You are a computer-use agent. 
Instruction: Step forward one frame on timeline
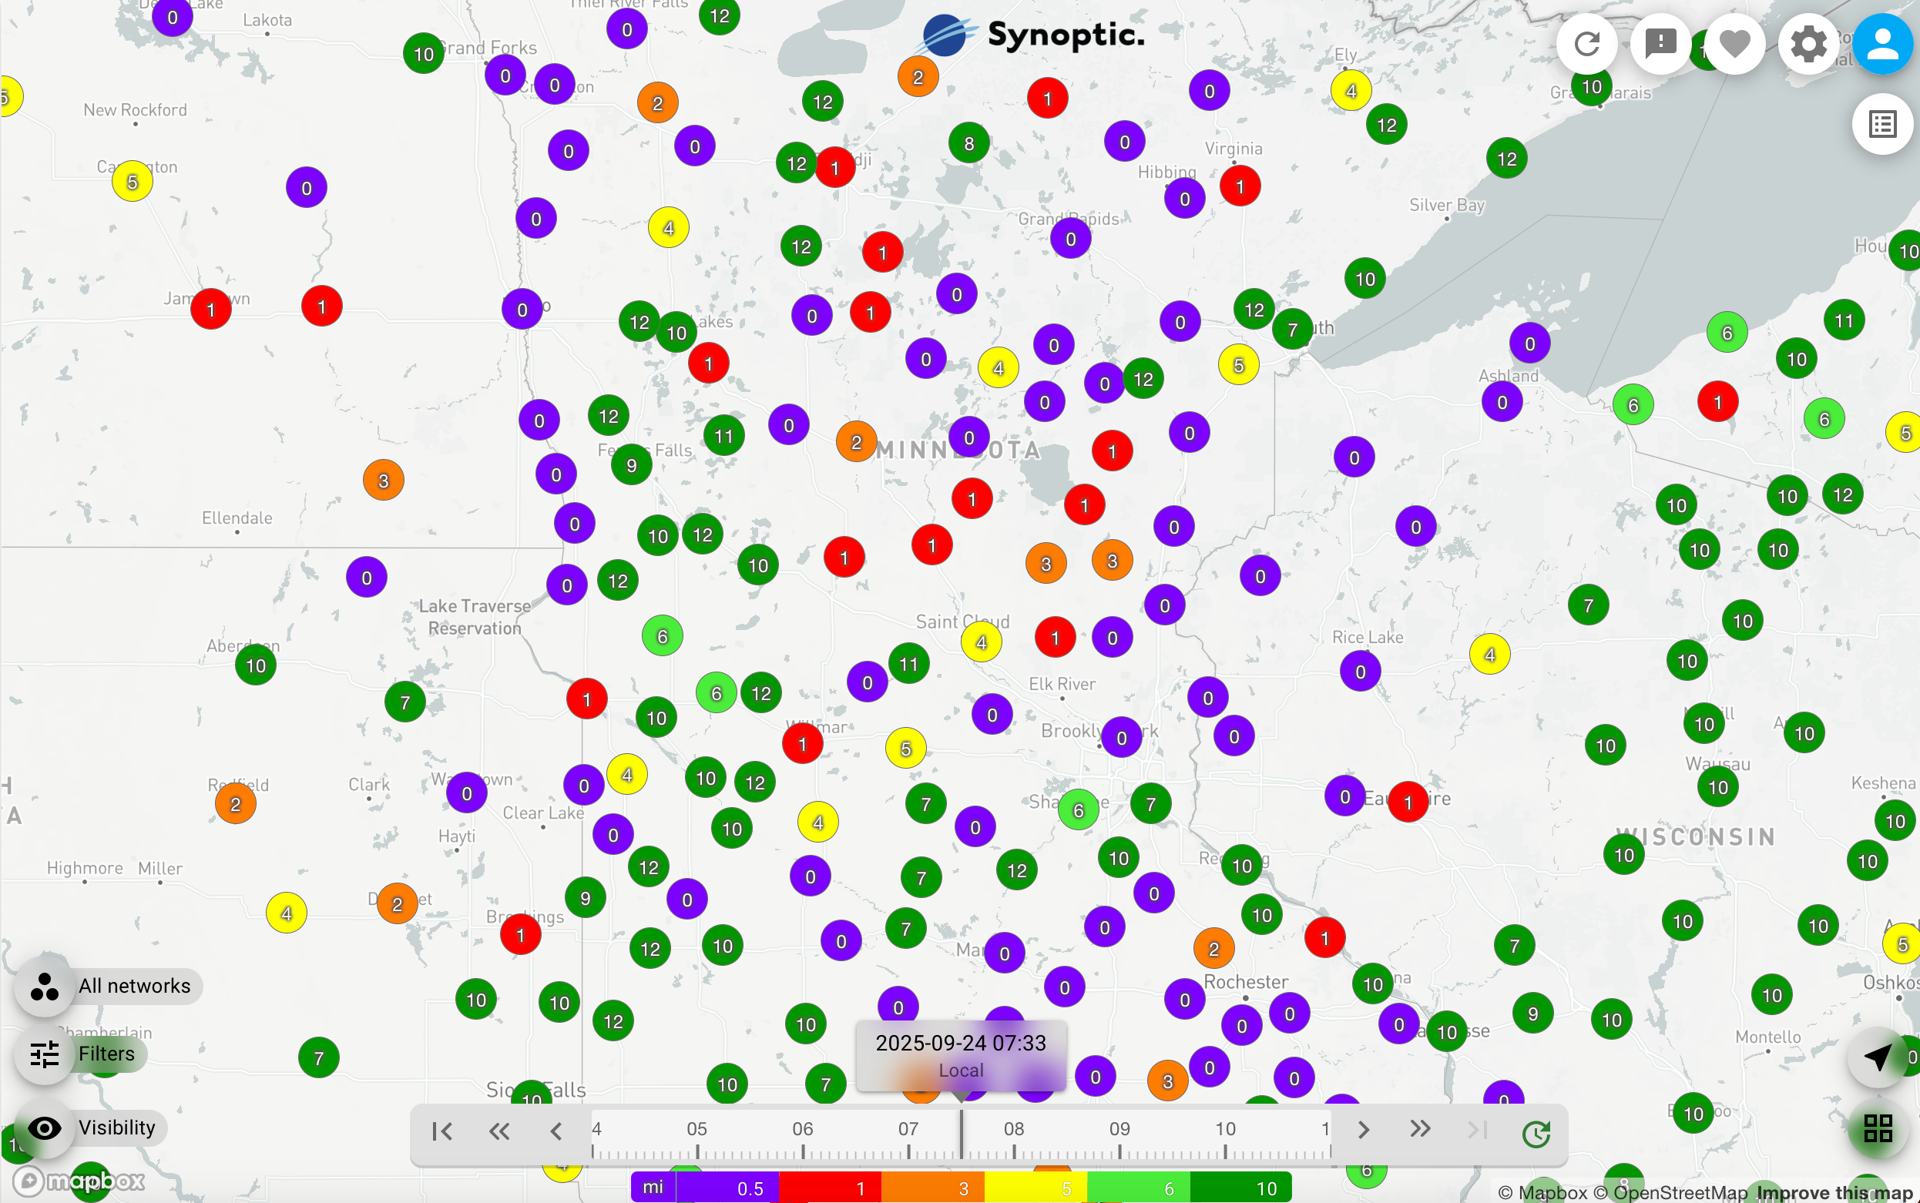(x=1364, y=1130)
